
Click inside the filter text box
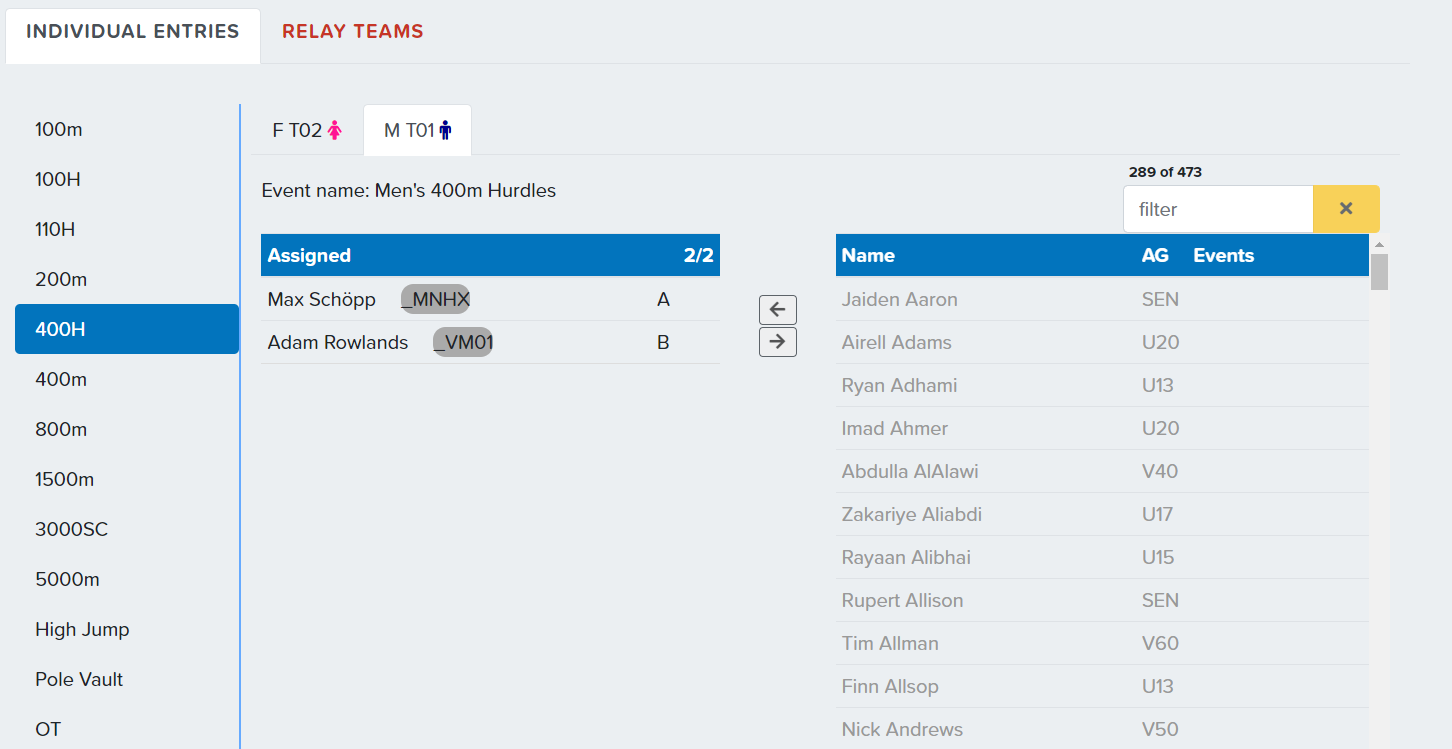point(1218,209)
